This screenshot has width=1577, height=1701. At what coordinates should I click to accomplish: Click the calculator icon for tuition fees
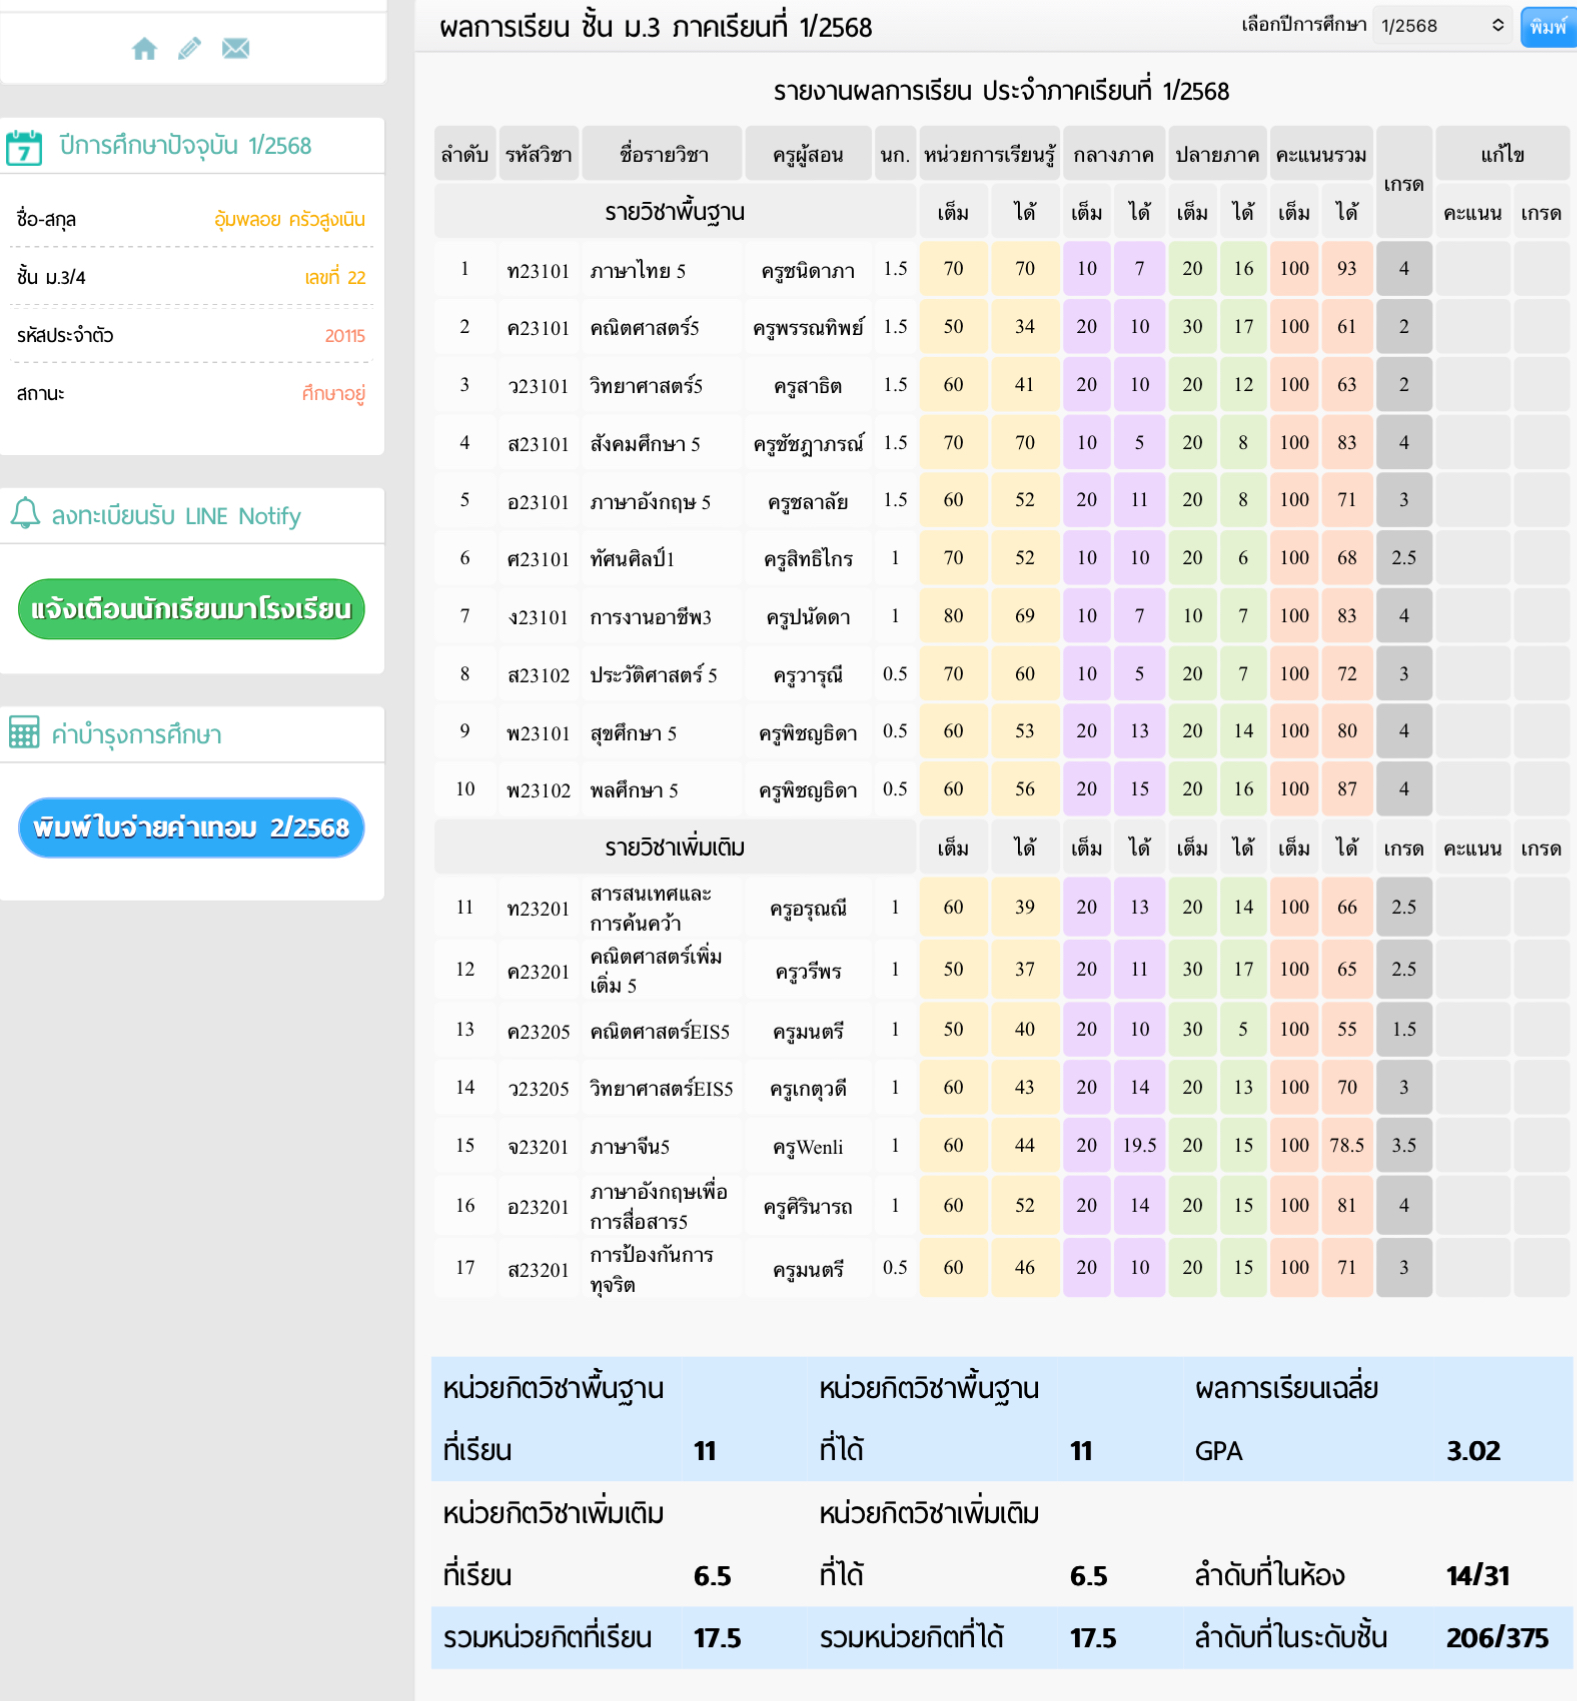tap(24, 733)
